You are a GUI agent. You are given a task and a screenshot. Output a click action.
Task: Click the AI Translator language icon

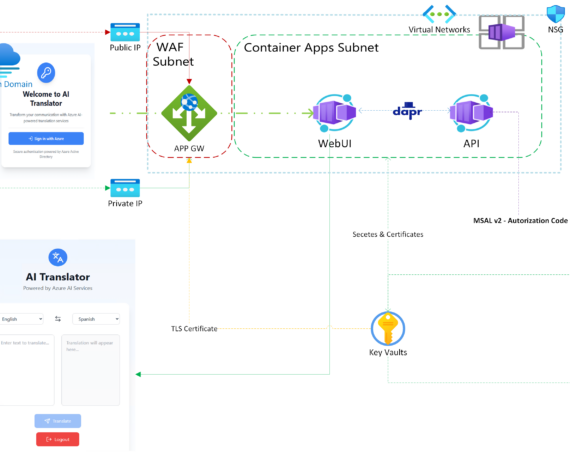[58, 257]
